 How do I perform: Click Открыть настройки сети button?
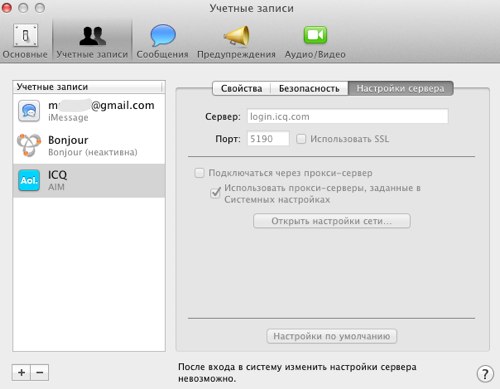332,221
